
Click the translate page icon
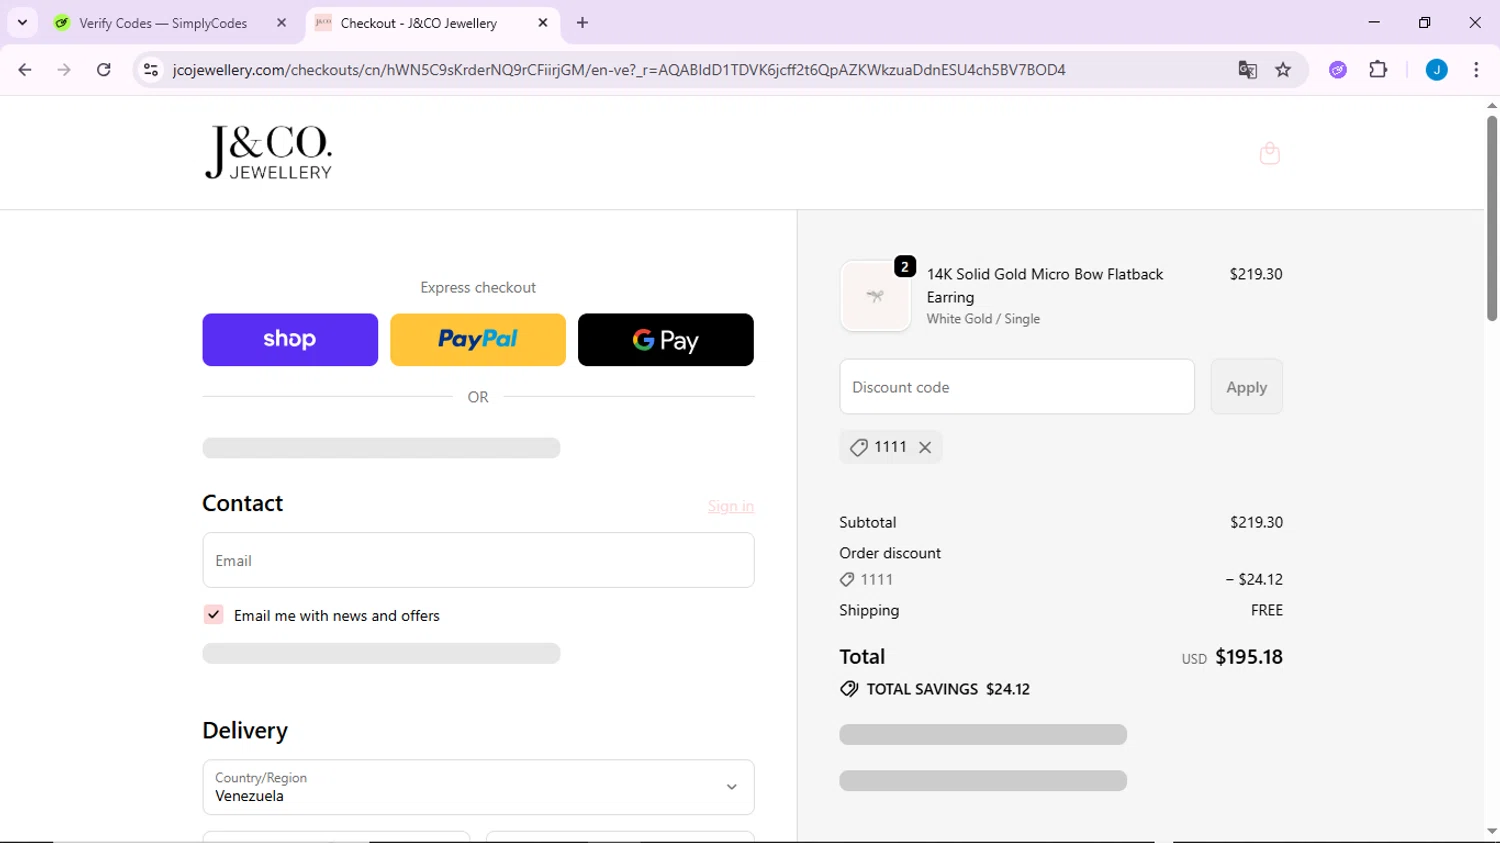point(1247,70)
